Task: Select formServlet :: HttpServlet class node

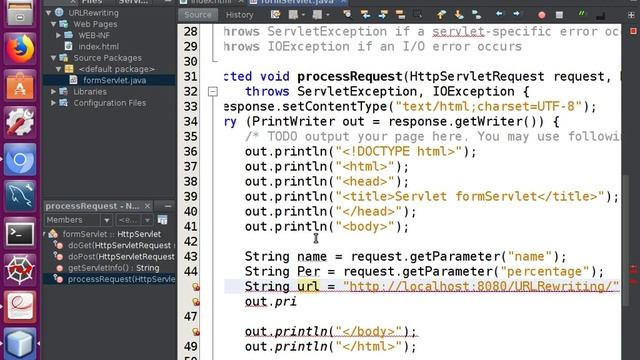Action: point(111,234)
